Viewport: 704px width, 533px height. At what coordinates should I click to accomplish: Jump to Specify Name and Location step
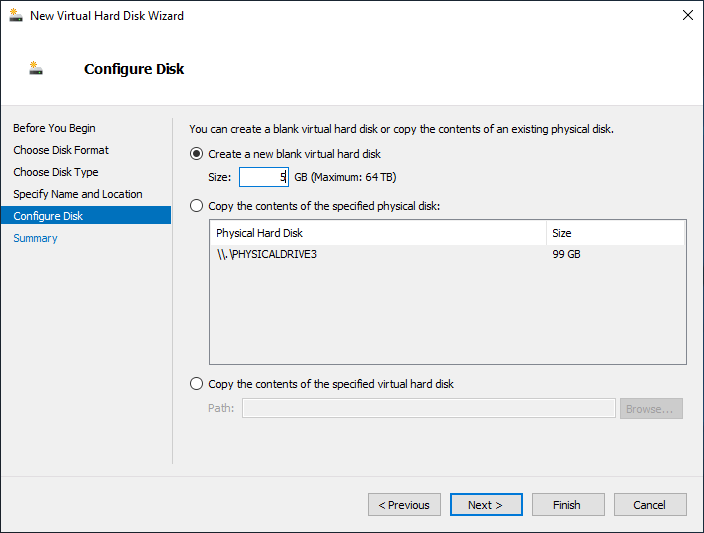tap(78, 194)
